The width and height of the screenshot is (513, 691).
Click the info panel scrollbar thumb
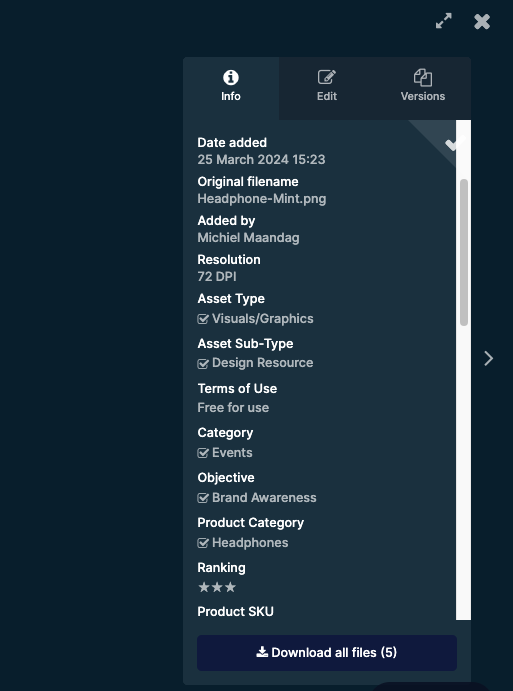coord(464,253)
